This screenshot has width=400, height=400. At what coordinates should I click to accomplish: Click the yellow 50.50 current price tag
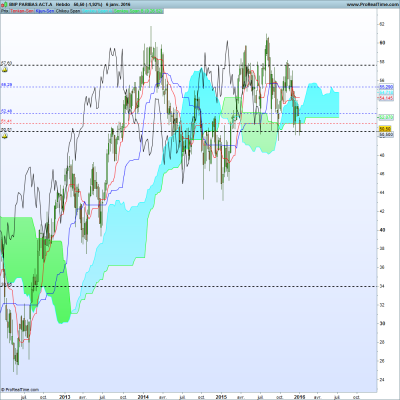(385, 129)
